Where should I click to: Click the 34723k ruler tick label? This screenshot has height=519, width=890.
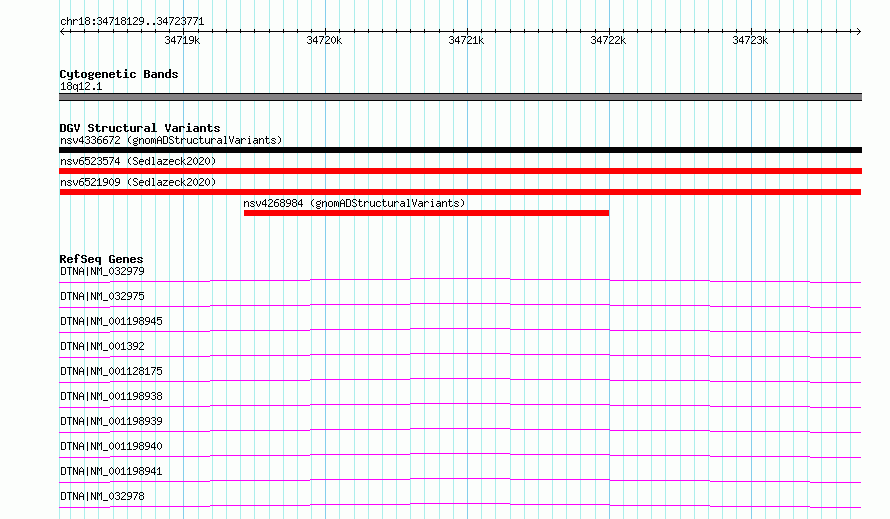point(750,40)
